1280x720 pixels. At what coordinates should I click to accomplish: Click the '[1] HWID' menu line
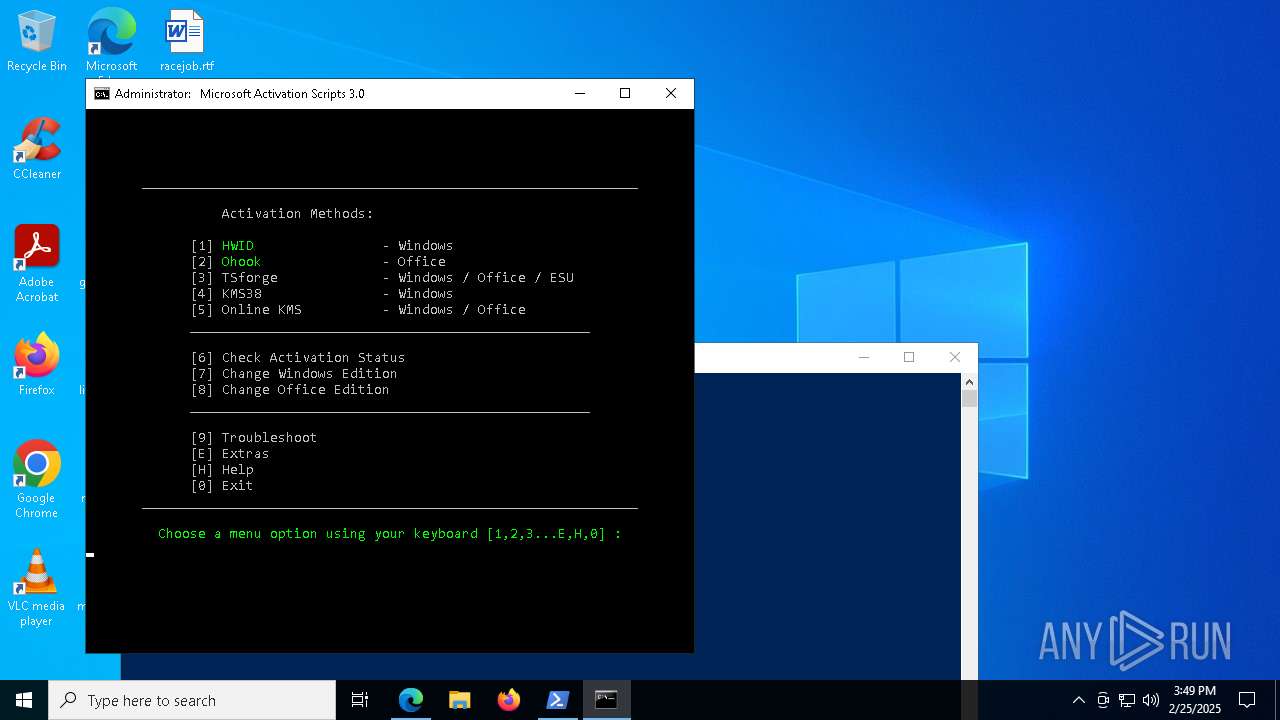322,246
